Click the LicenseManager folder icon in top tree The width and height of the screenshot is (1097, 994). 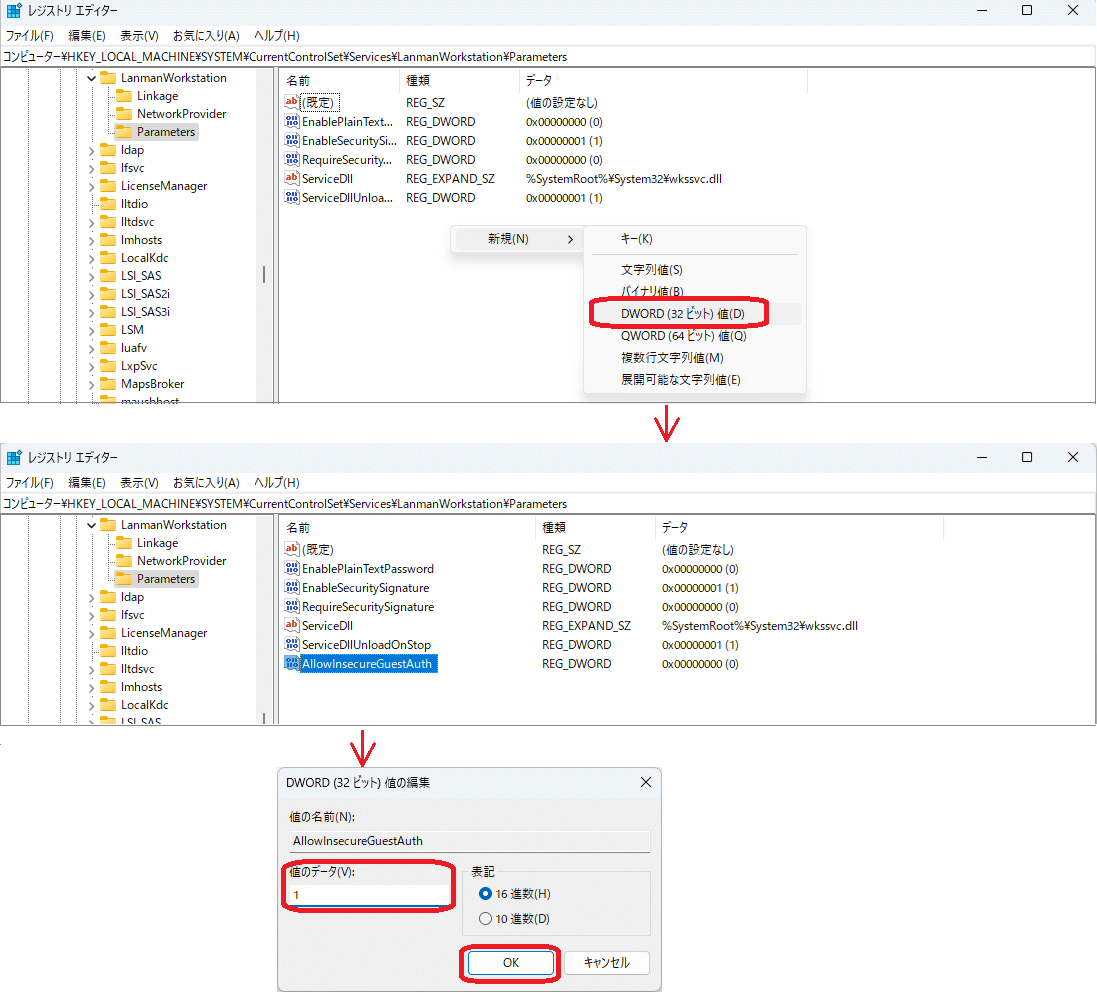click(108, 186)
